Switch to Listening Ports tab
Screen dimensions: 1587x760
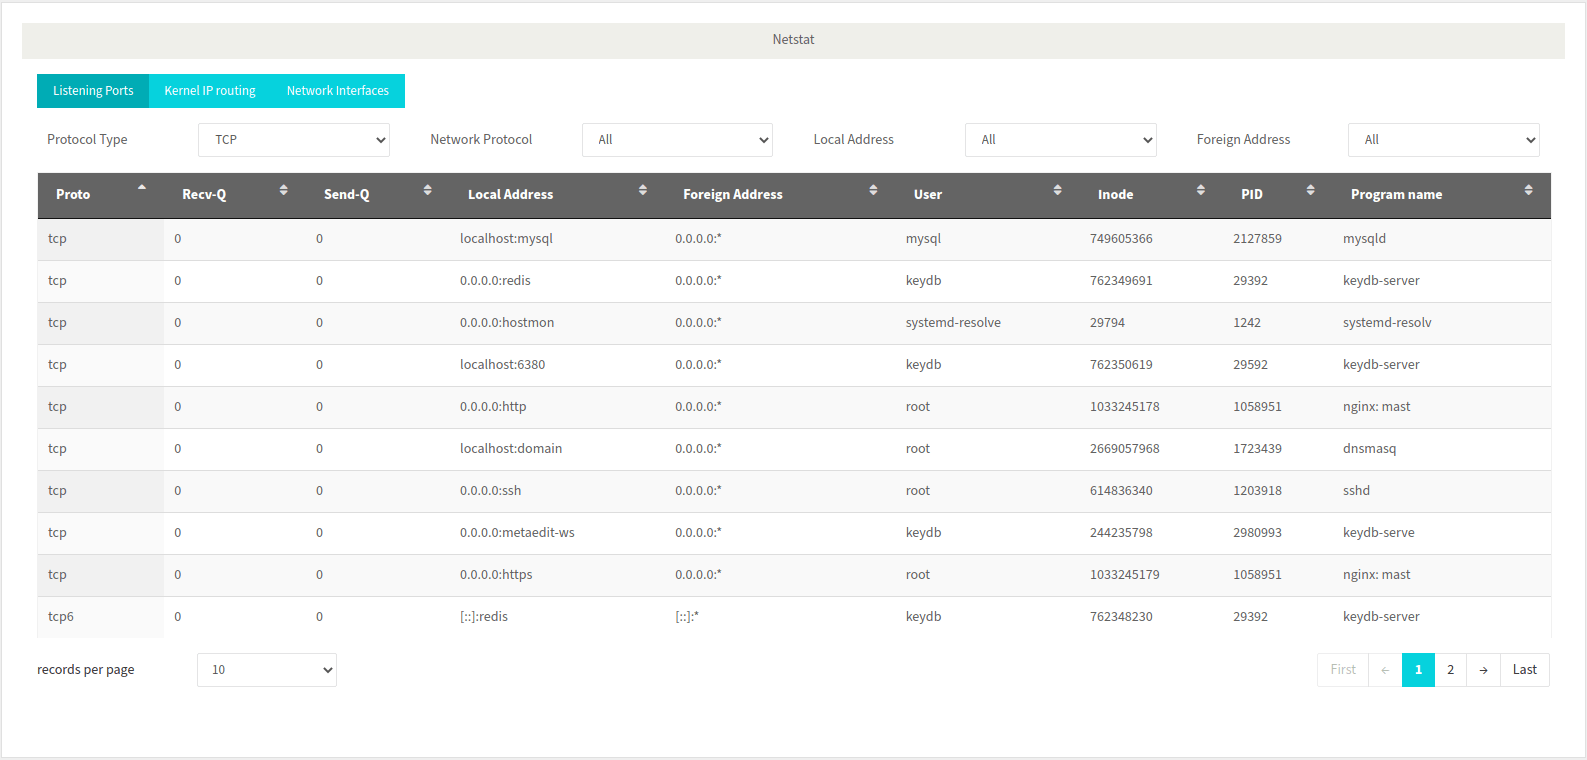93,91
